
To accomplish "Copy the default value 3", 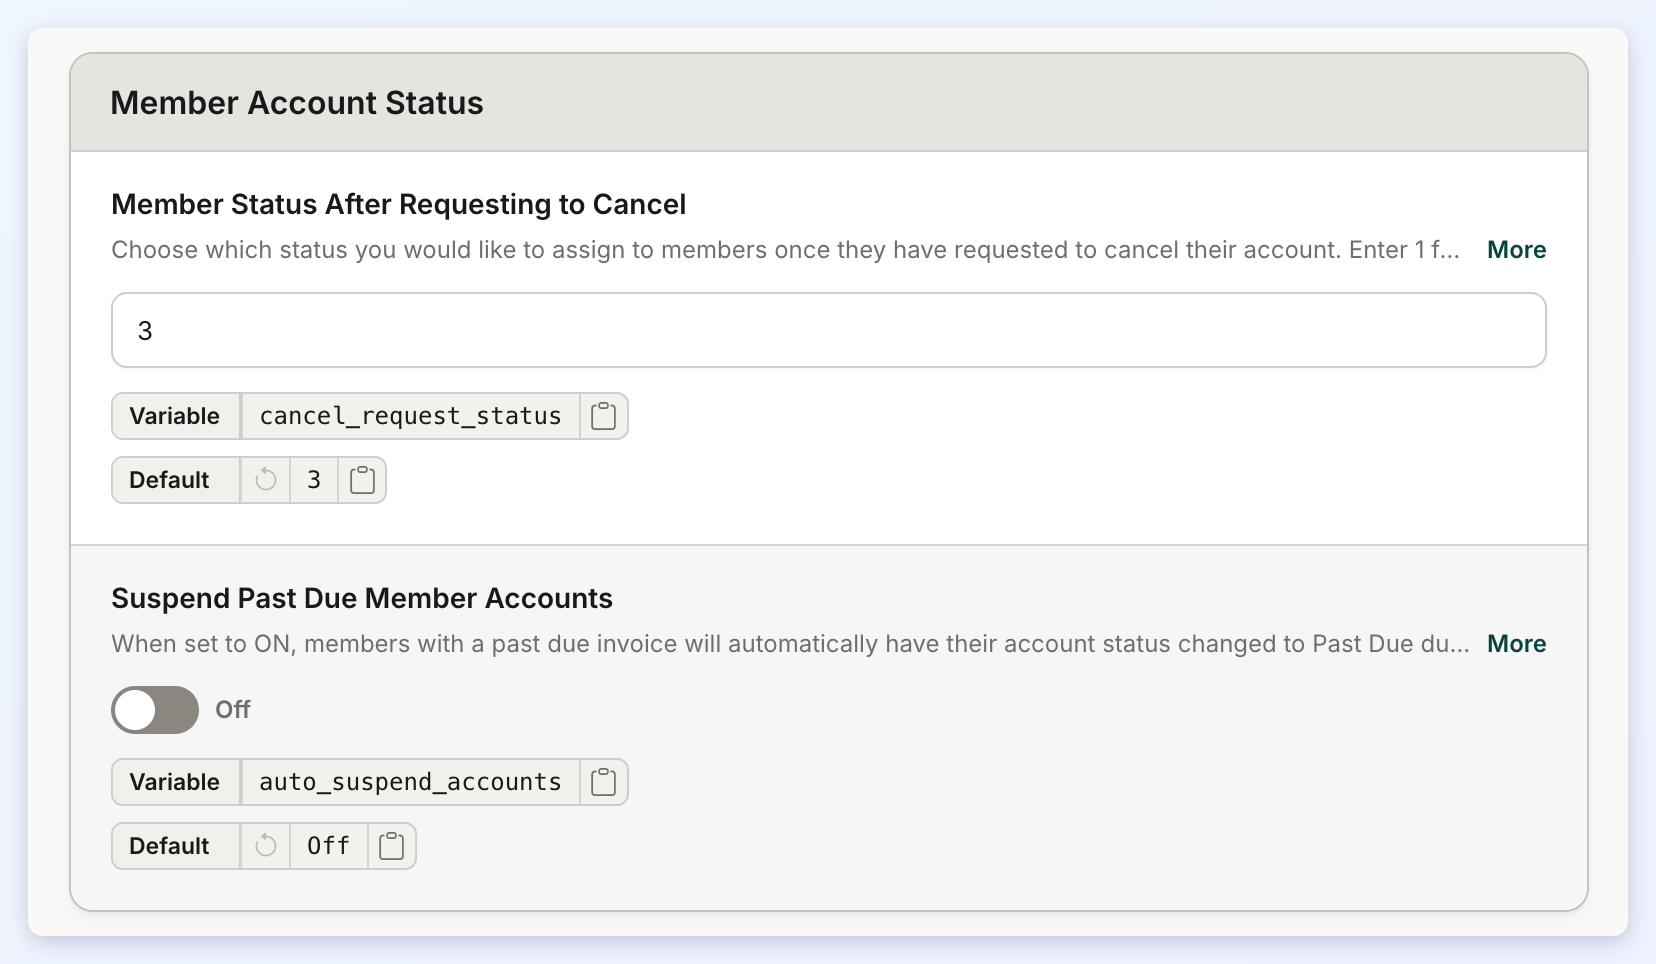I will pyautogui.click(x=362, y=480).
